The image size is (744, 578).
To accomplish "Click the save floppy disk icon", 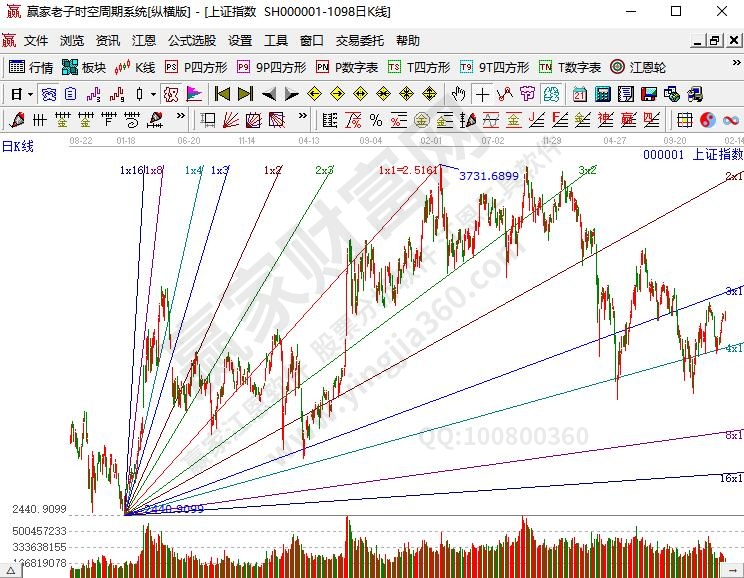I will tap(648, 94).
